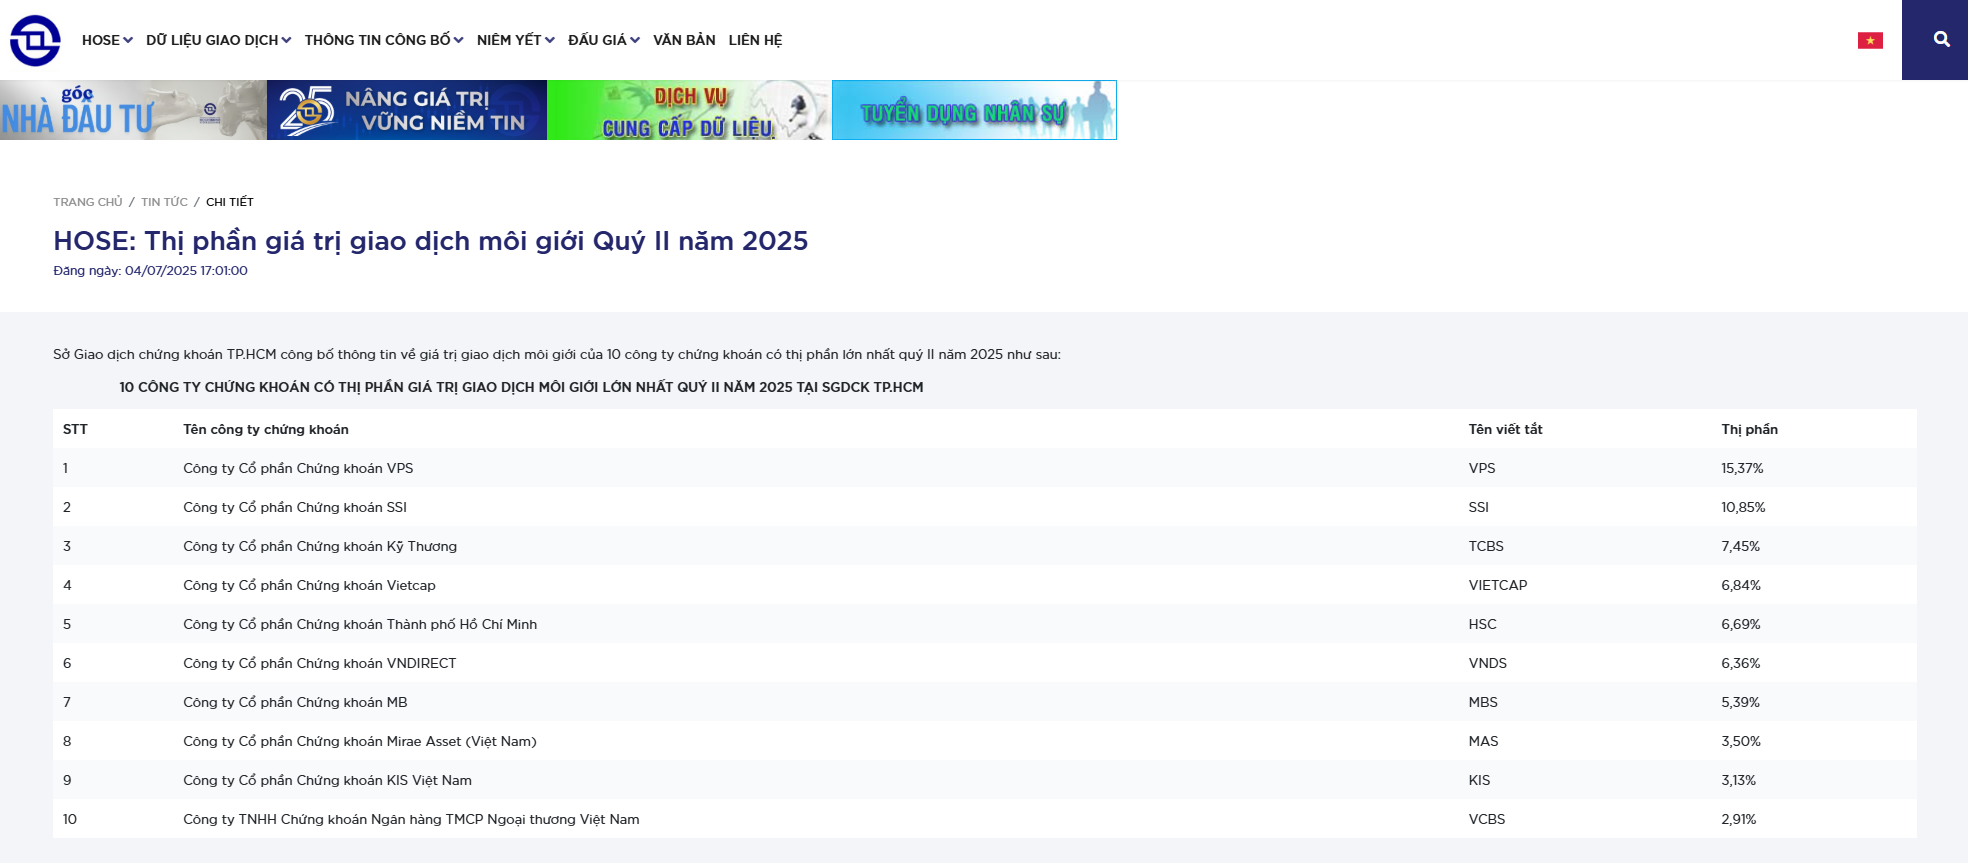Select Công ty Cổ phần Chứng khoán VPS

click(x=298, y=468)
